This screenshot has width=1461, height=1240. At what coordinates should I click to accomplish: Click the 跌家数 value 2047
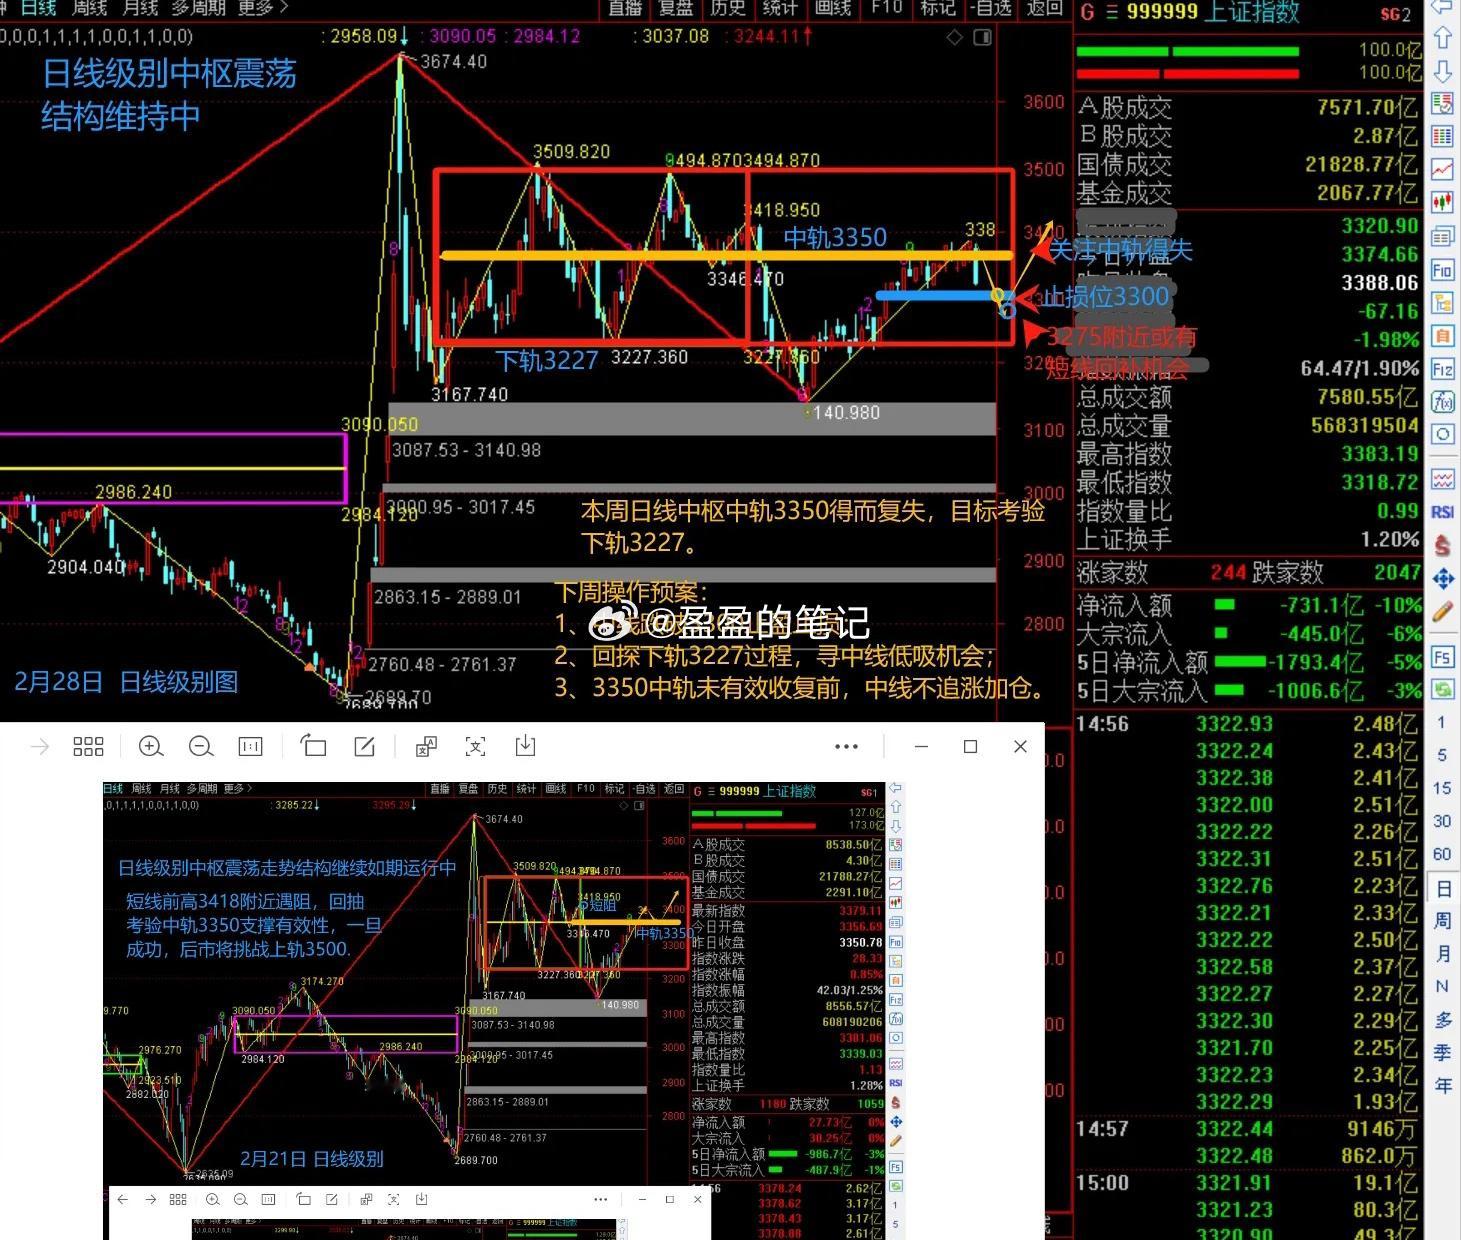1396,572
